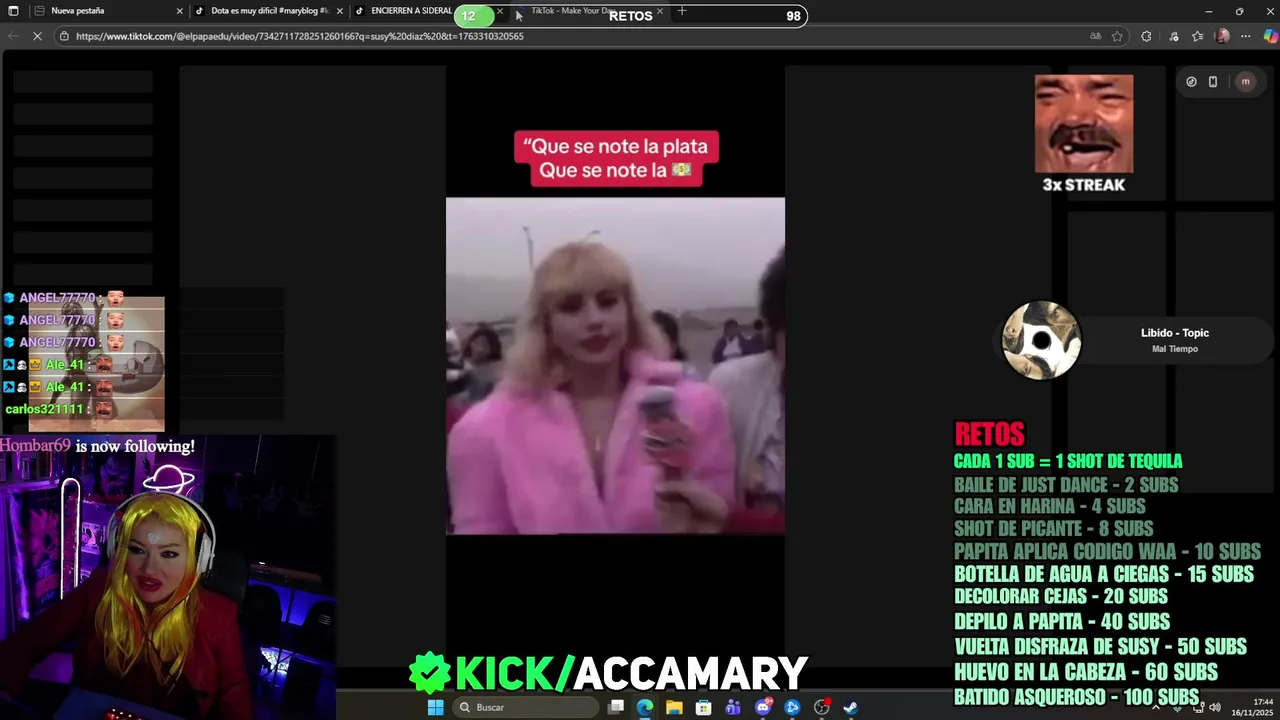
Task: Open Task View on the taskbar
Action: (x=616, y=707)
